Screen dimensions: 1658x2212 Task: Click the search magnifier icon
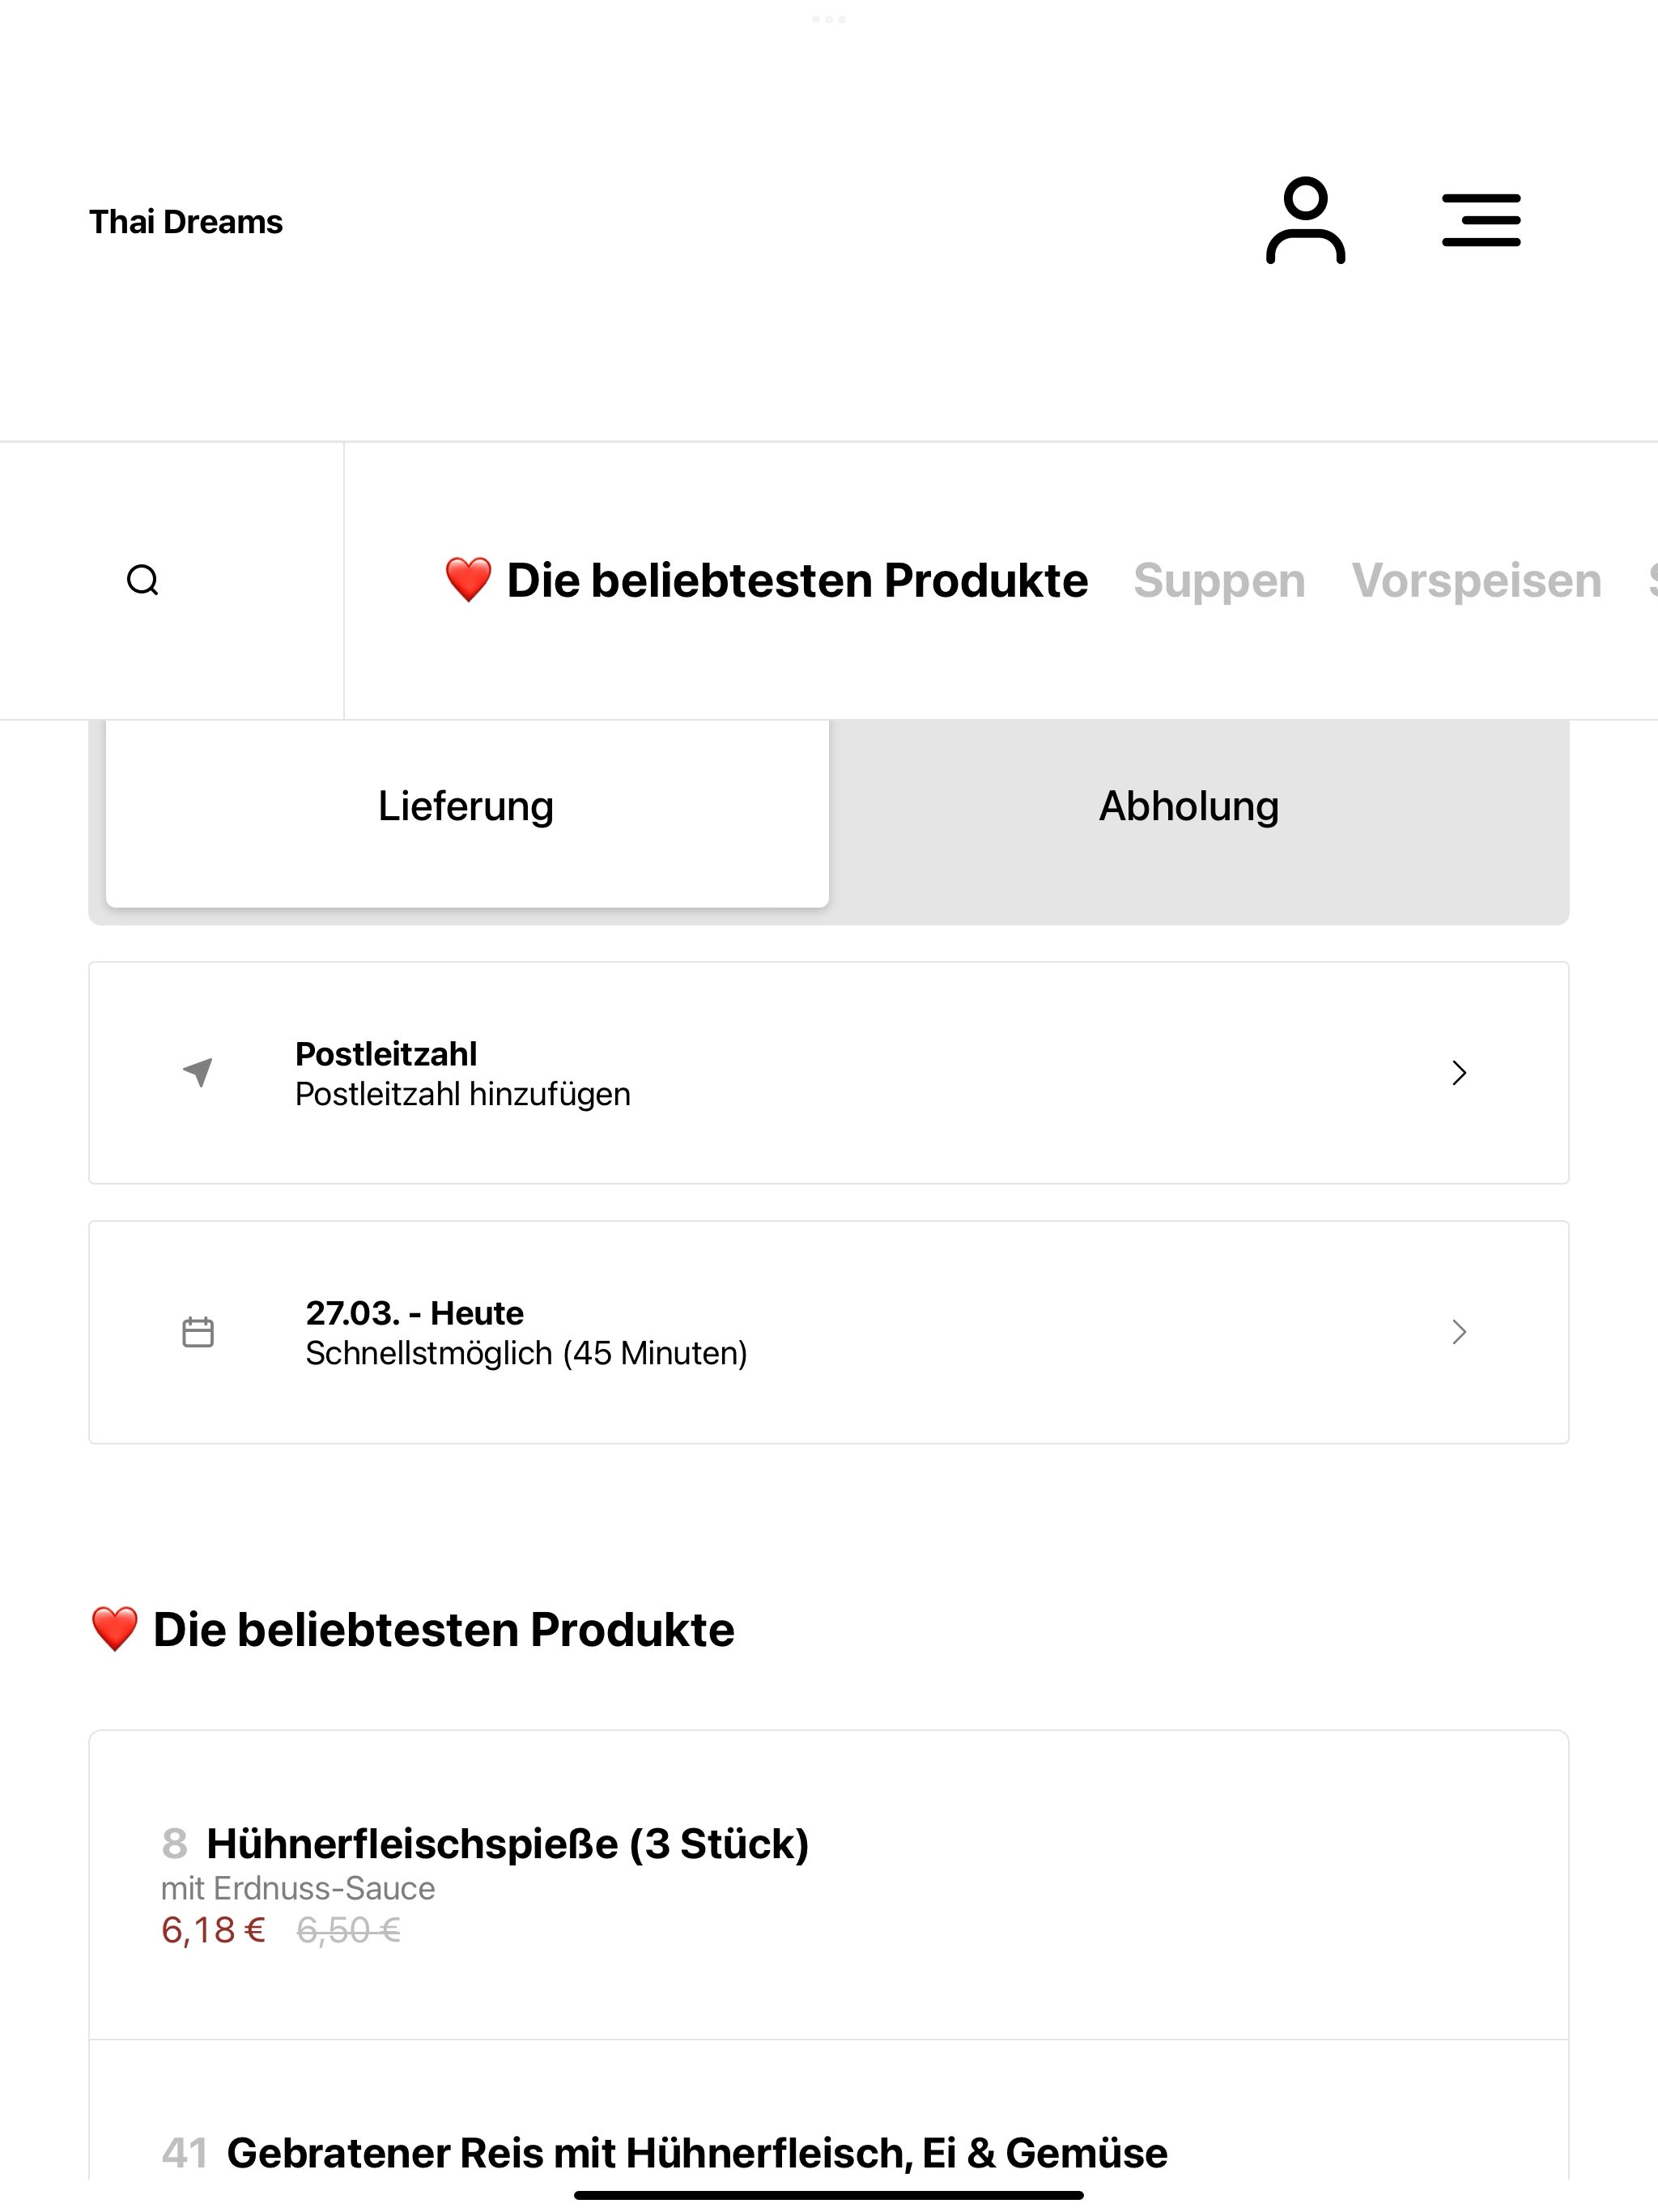click(143, 580)
